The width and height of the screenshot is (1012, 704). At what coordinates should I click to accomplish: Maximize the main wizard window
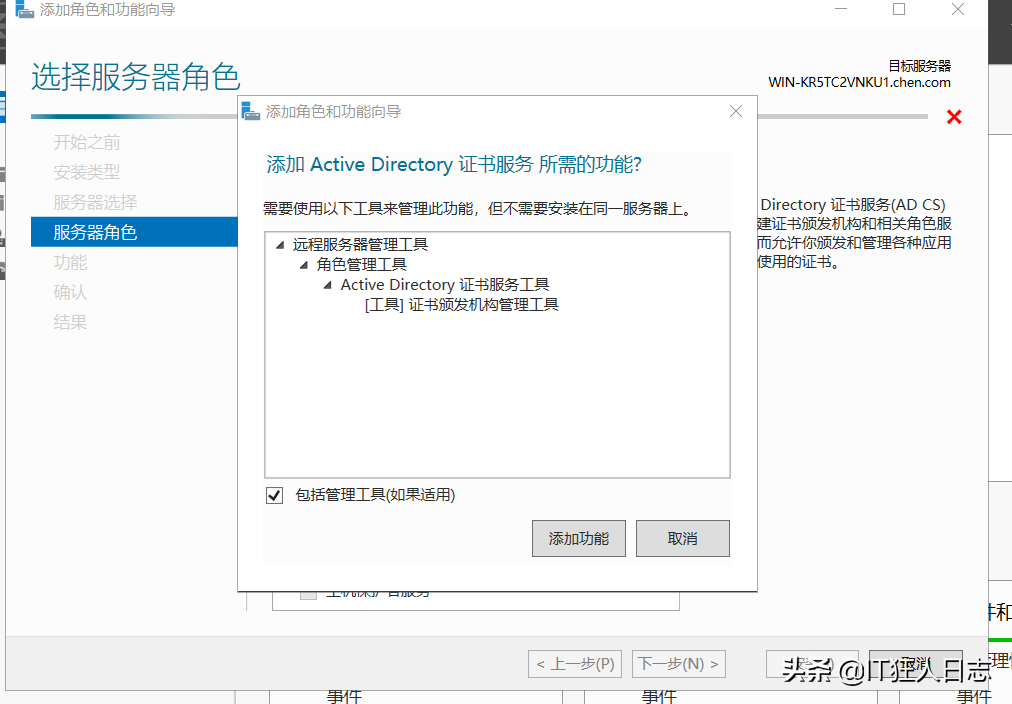tap(899, 9)
